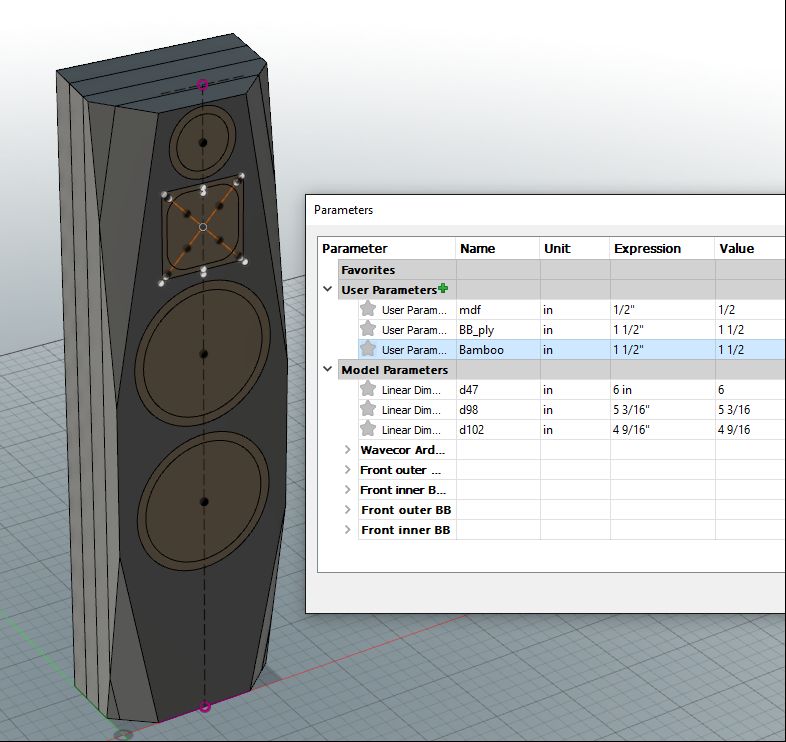Edit the d98 expression 5 3/16"
The height and width of the screenshot is (742, 786).
tap(663, 410)
